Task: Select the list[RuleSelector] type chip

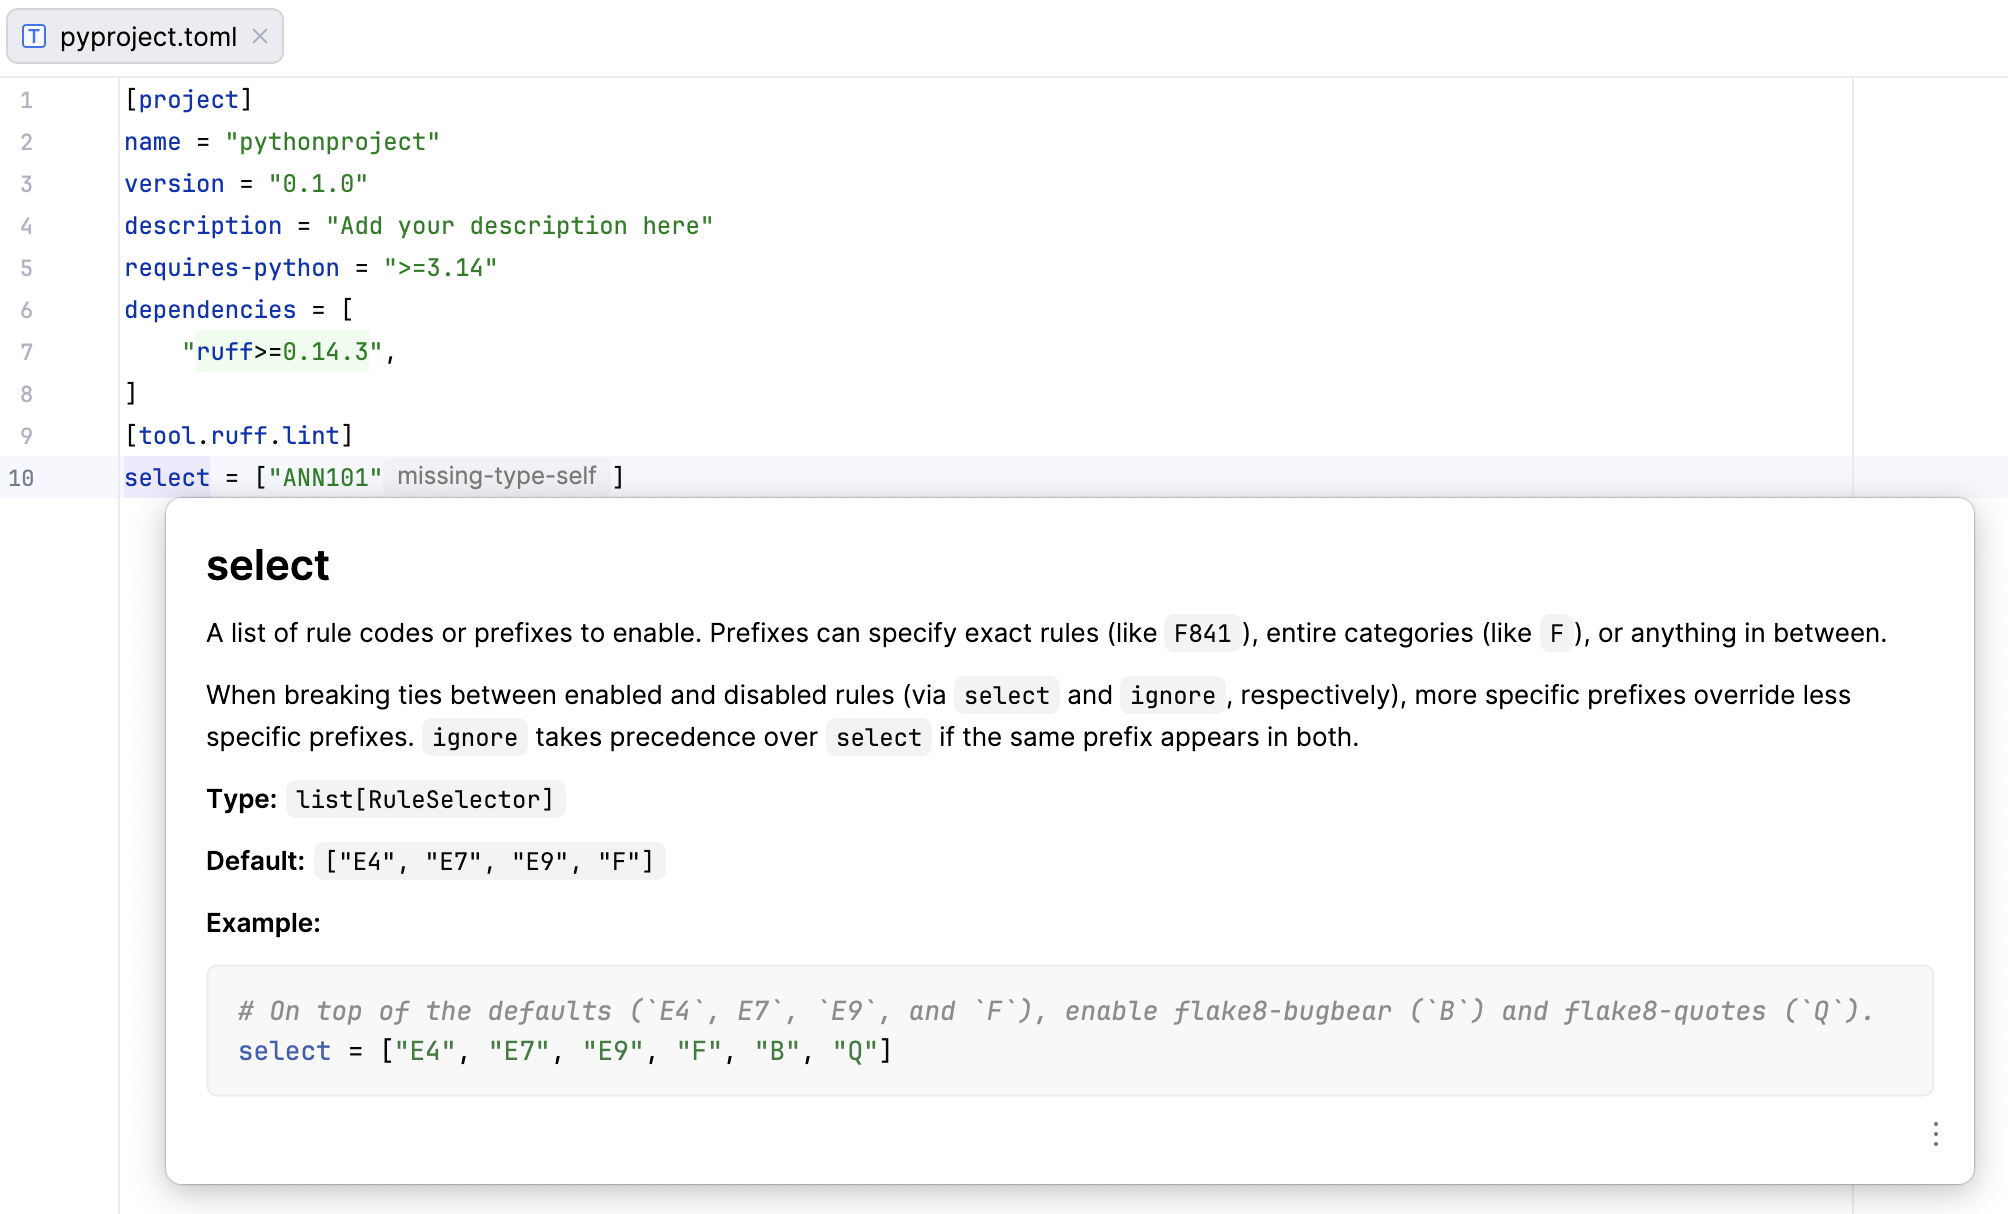Action: click(x=424, y=798)
